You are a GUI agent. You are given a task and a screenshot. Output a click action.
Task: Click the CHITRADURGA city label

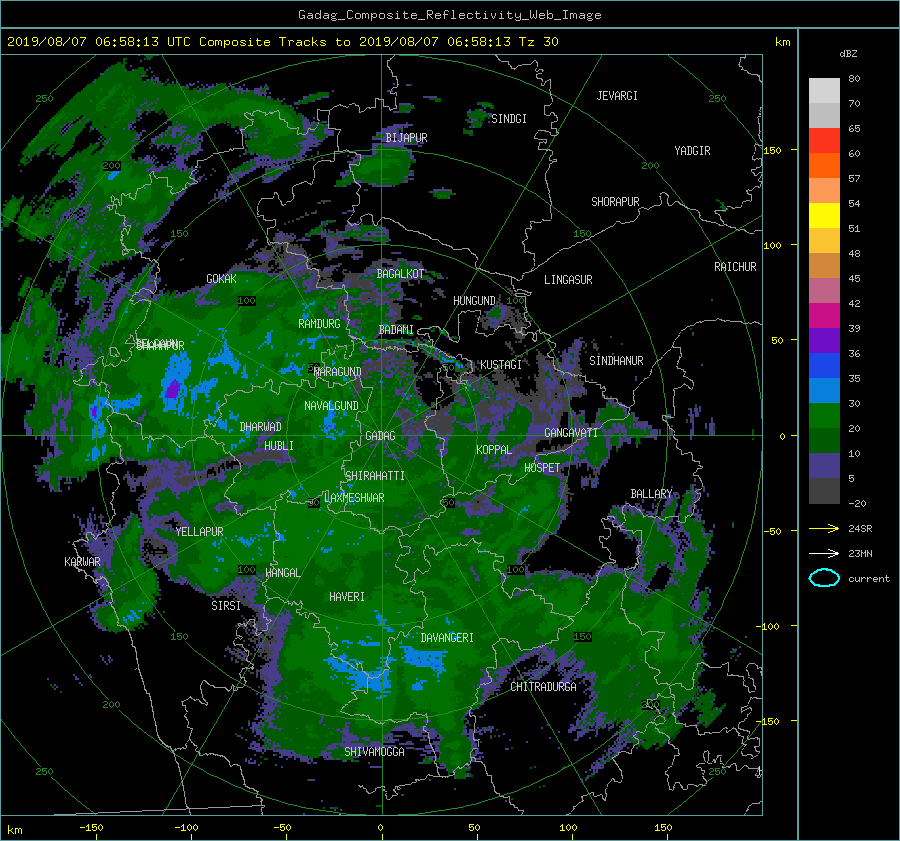[x=544, y=687]
